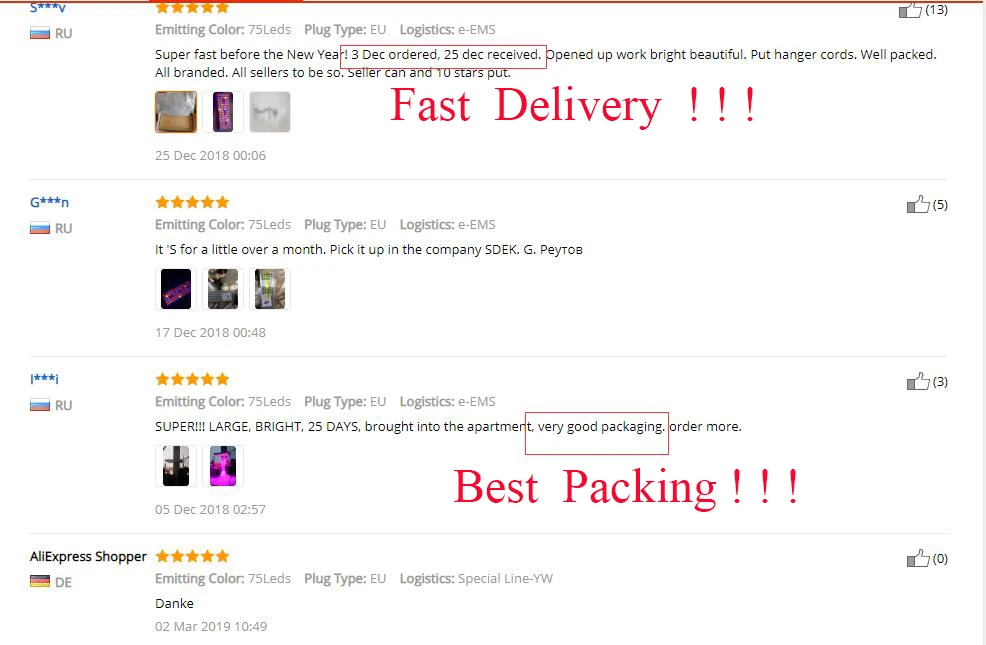The image size is (986, 645).
Task: View pink-lit grow light photo in I***i's review
Action: (x=223, y=466)
